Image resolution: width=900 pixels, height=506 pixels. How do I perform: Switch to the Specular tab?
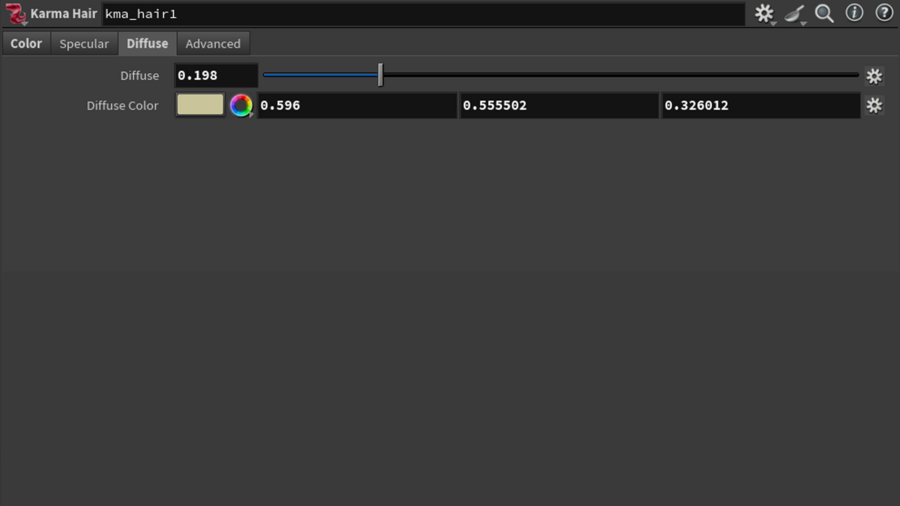pyautogui.click(x=84, y=44)
